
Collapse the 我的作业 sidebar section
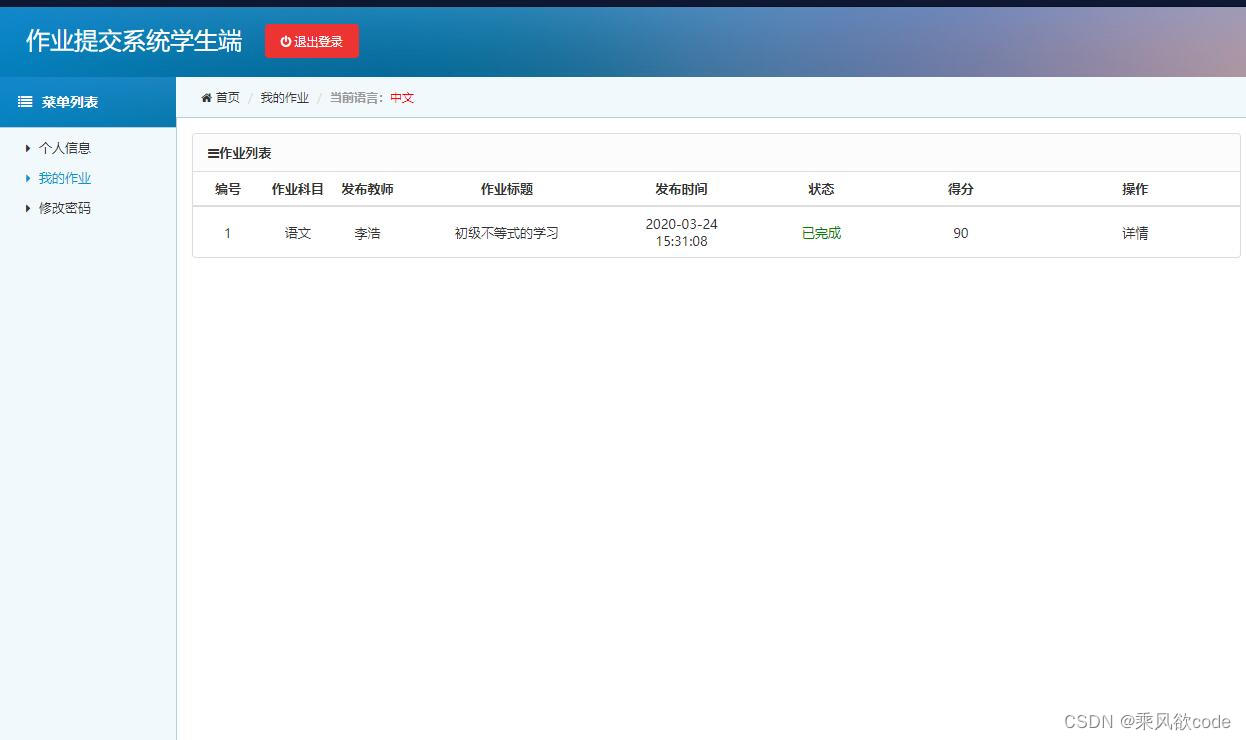pyautogui.click(x=64, y=177)
